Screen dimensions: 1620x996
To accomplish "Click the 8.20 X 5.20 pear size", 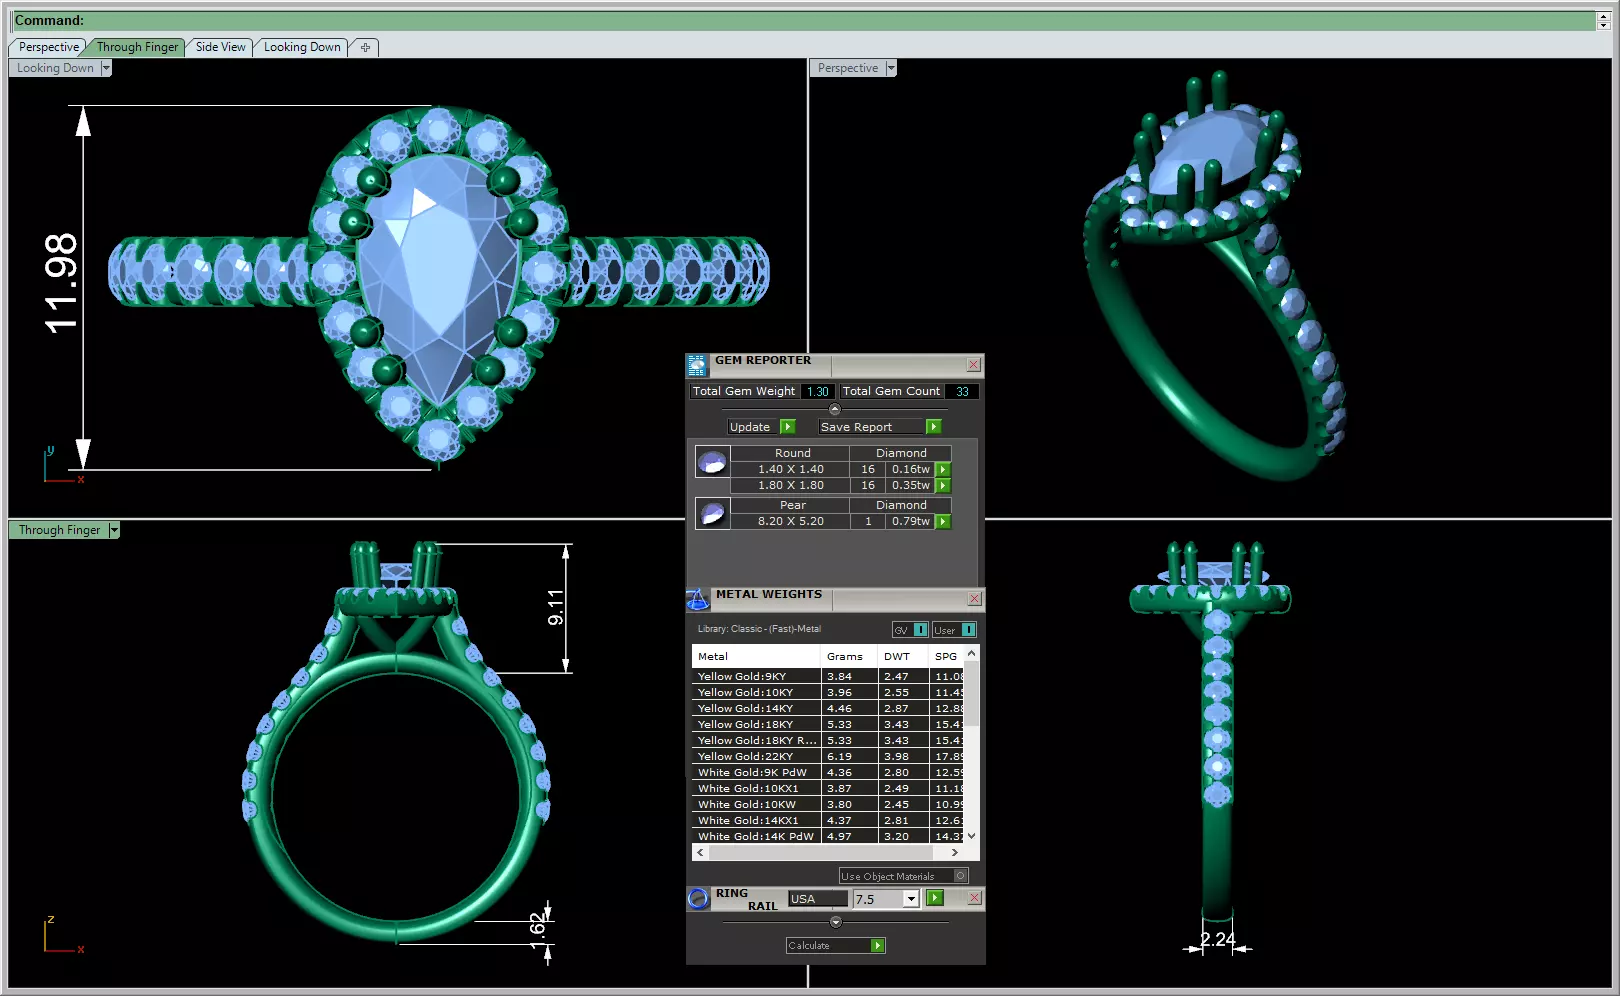I will click(x=791, y=521).
